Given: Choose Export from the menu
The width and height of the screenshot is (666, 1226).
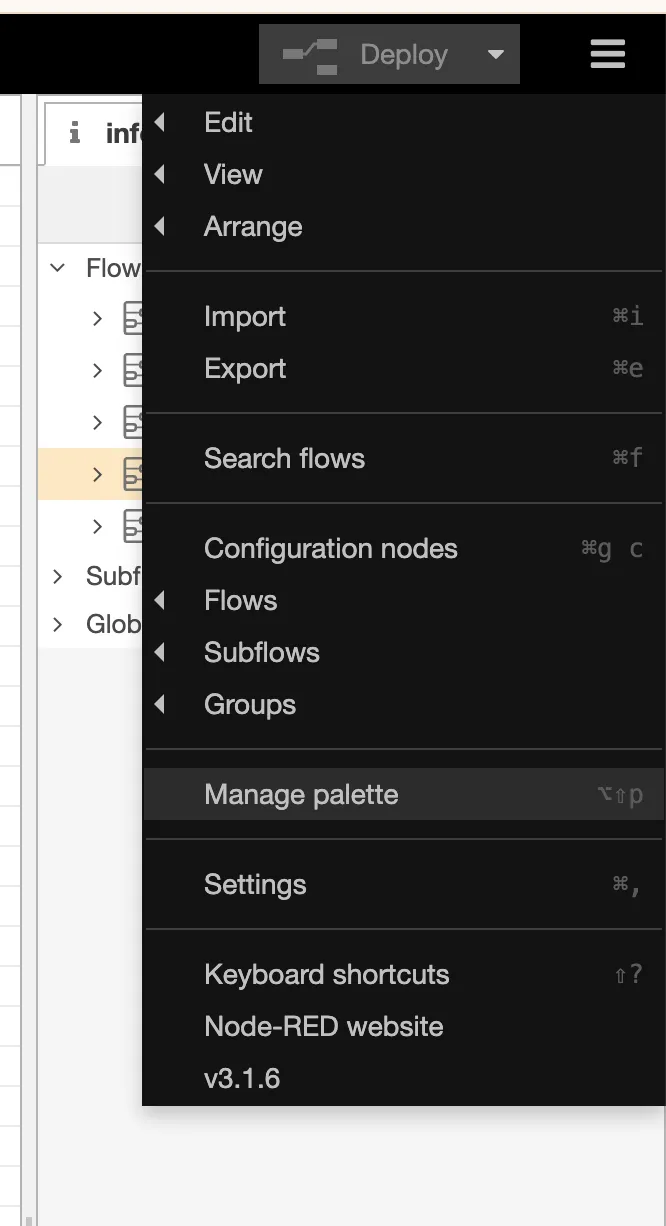Looking at the screenshot, I should click(403, 368).
